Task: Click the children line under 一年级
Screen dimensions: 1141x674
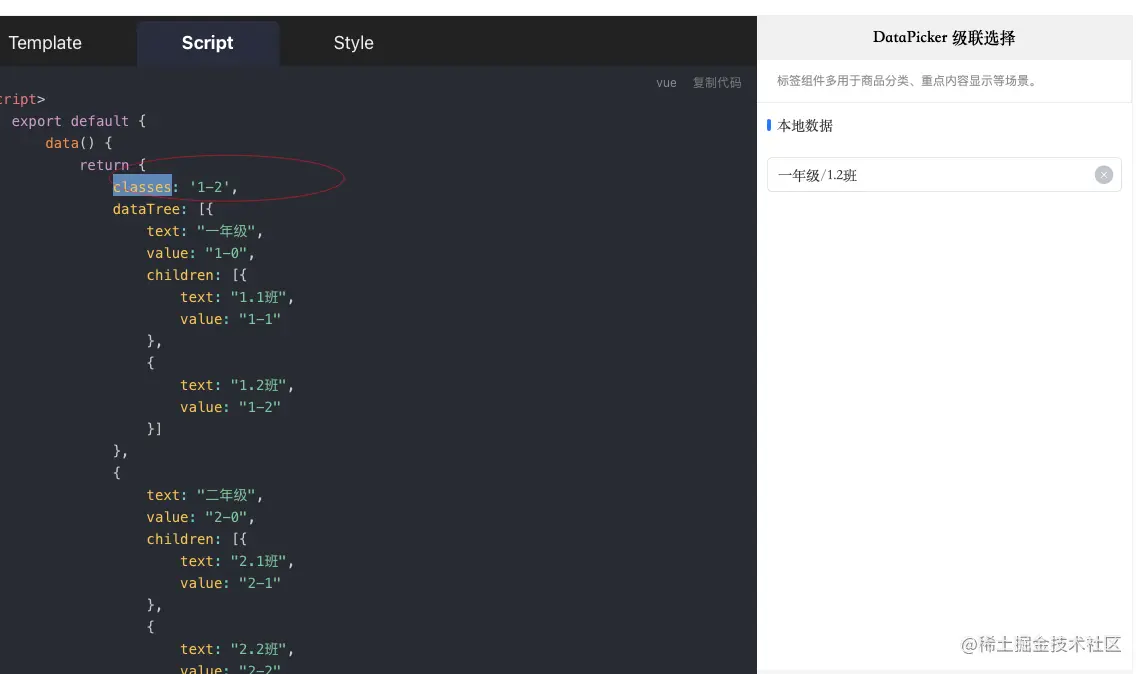Action: [x=196, y=275]
